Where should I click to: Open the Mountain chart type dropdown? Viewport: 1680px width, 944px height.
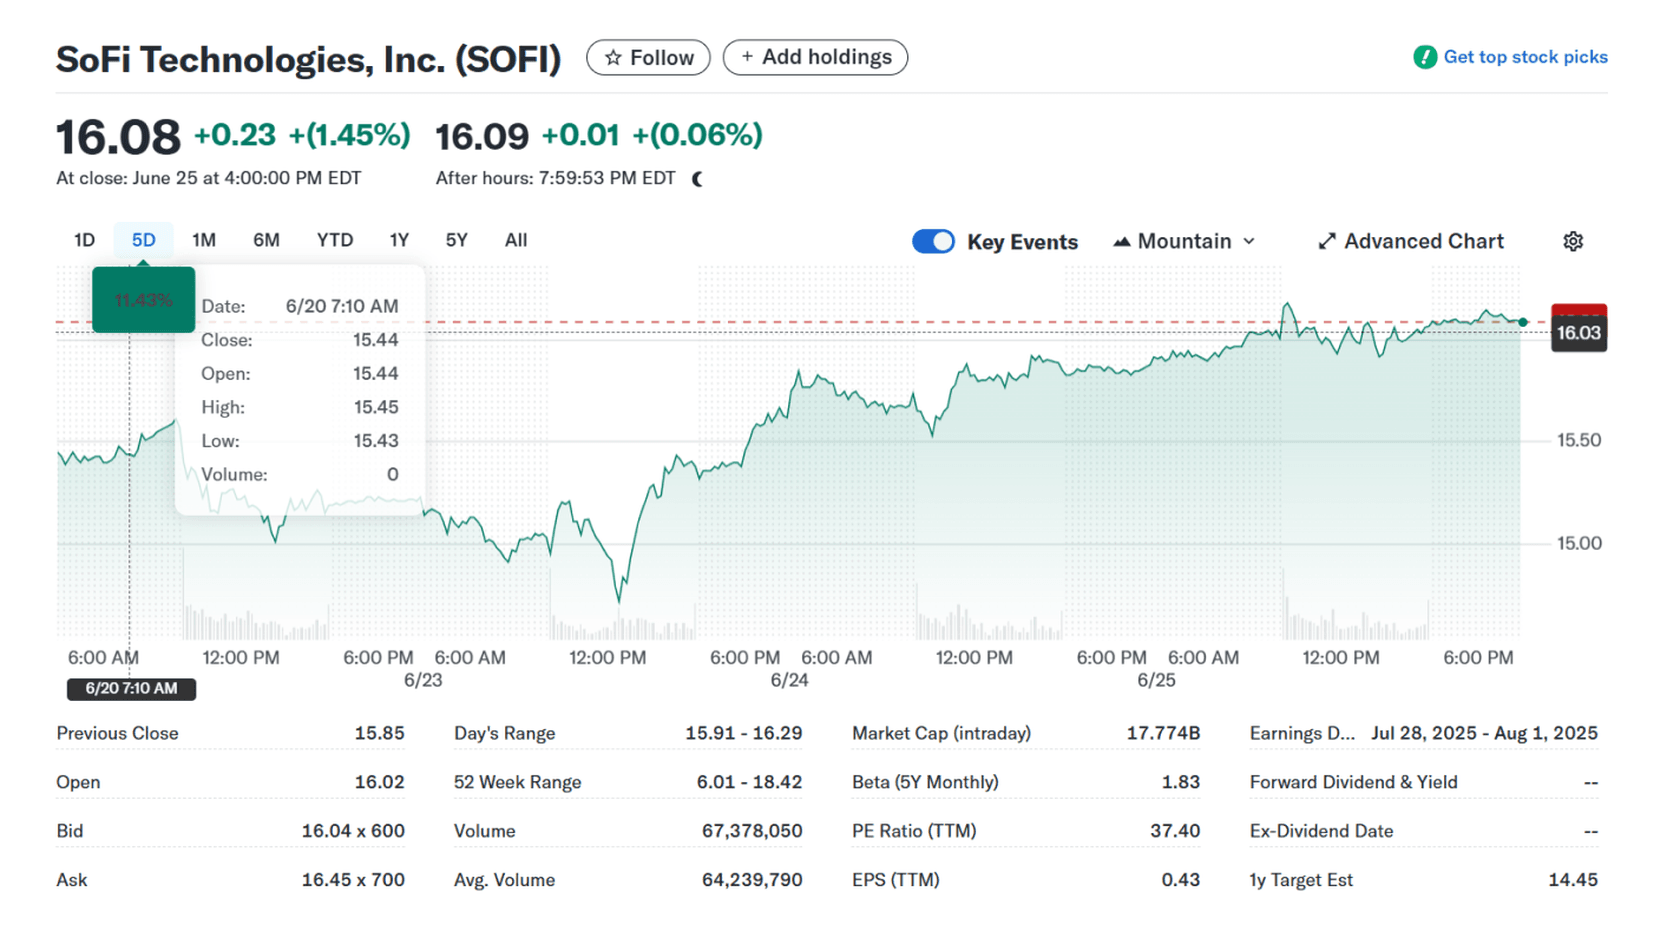1184,241
